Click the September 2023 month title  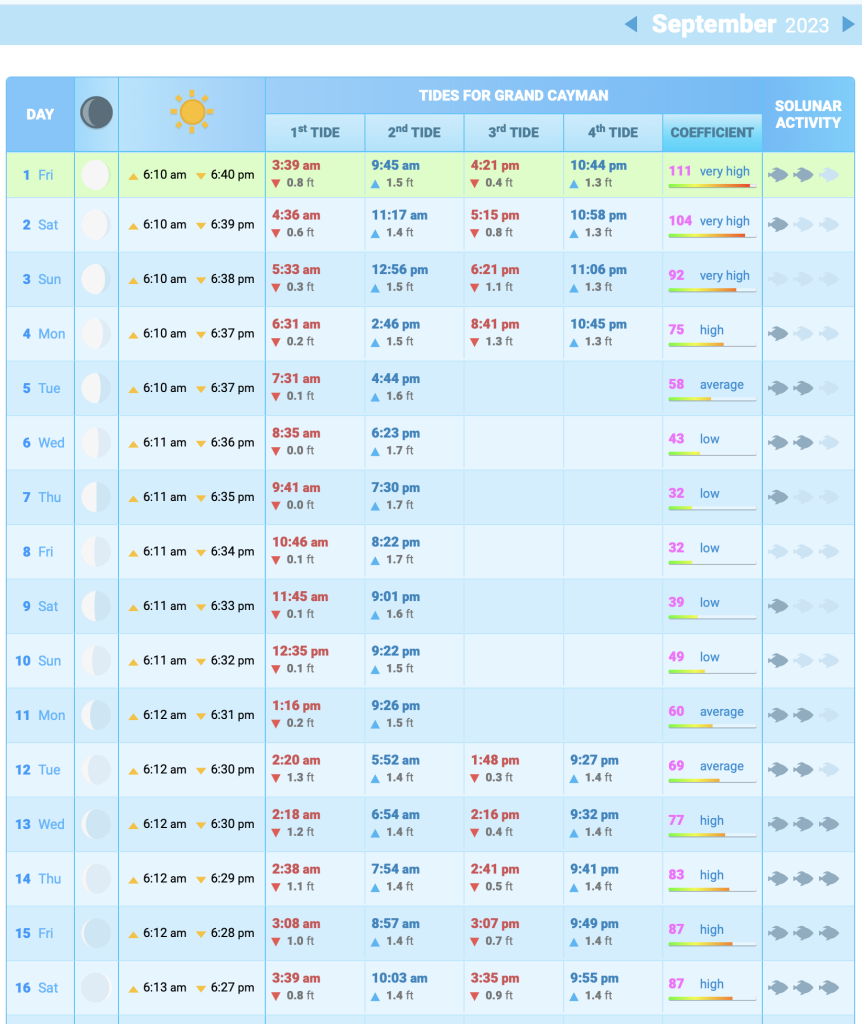click(x=739, y=24)
